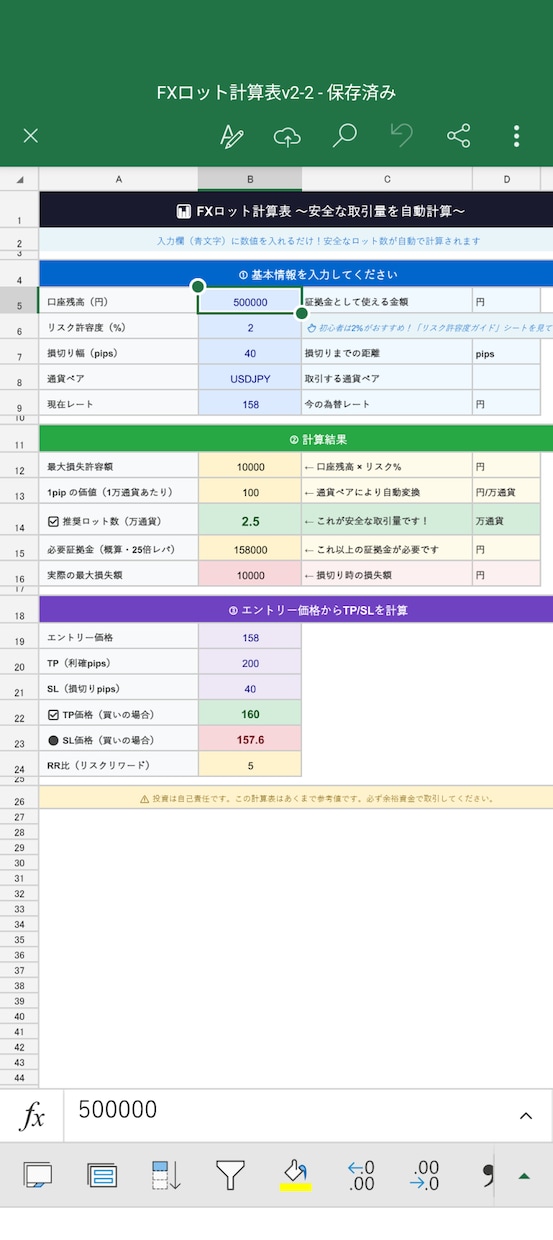Expand the formula bar with the chevron
553x1240 pixels.
(x=525, y=1116)
